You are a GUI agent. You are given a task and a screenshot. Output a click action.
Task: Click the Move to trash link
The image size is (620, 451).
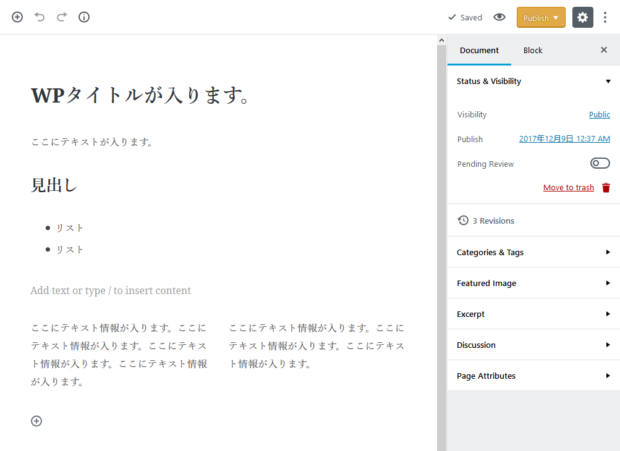click(x=568, y=188)
